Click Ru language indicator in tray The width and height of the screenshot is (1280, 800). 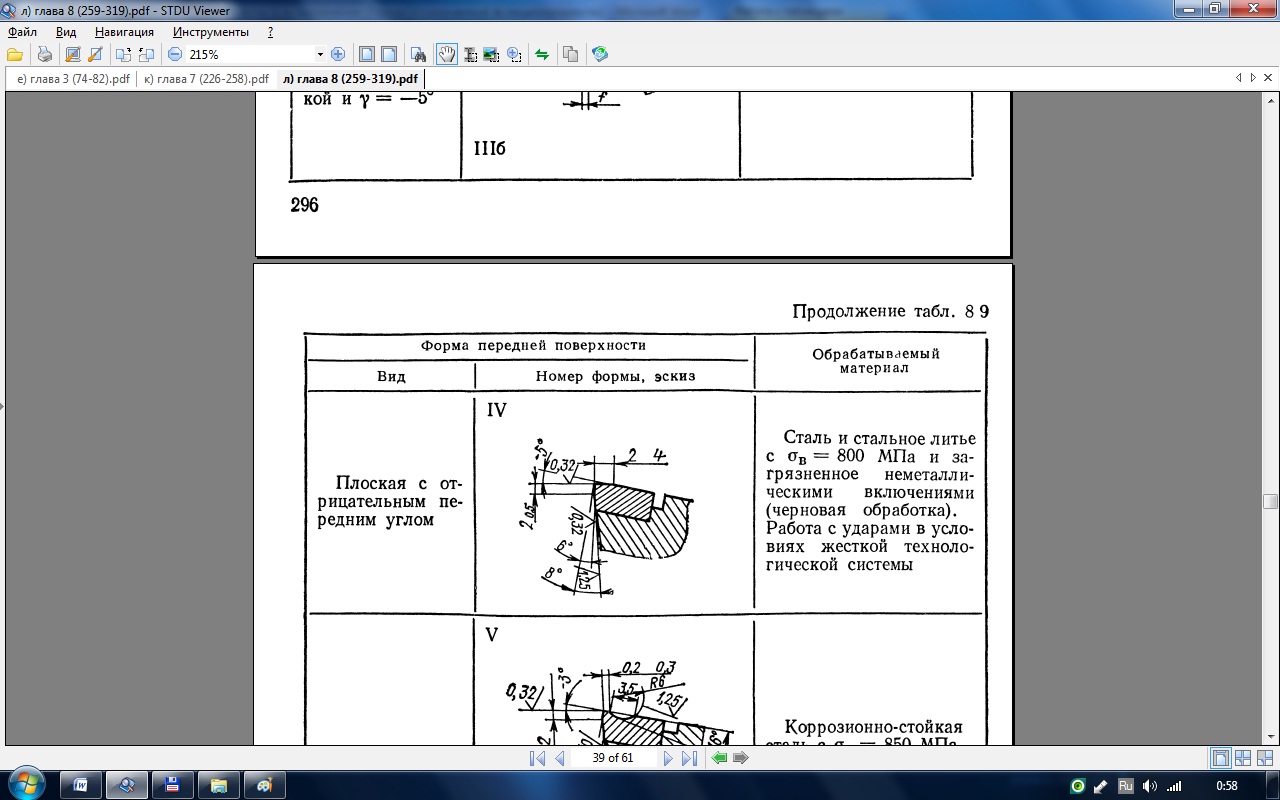point(1125,786)
